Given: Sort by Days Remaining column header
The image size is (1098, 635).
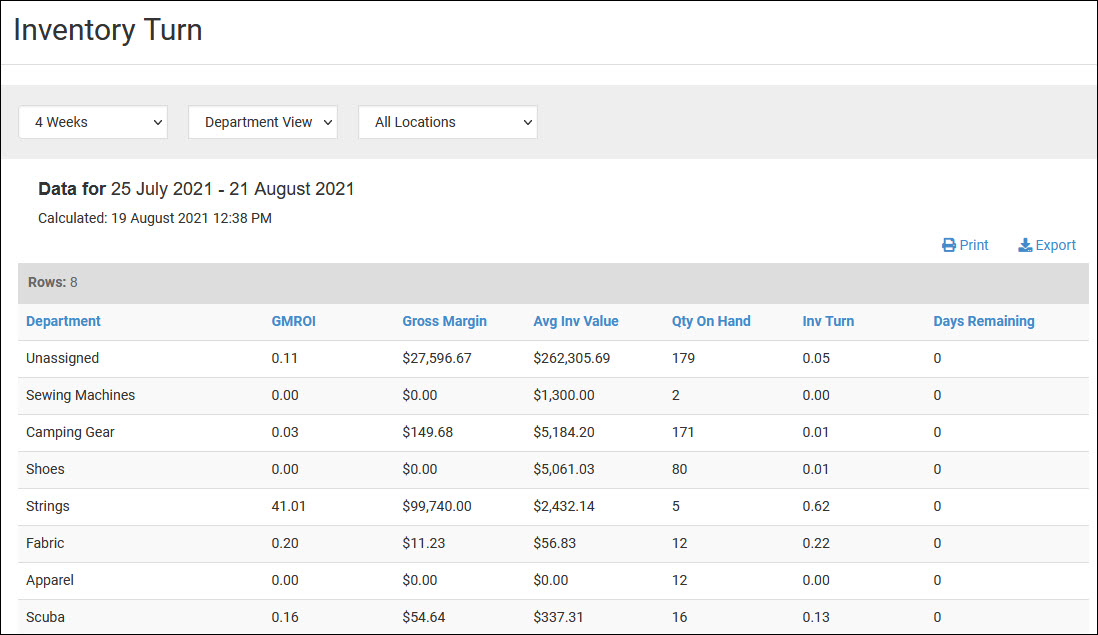Looking at the screenshot, I should [x=984, y=321].
